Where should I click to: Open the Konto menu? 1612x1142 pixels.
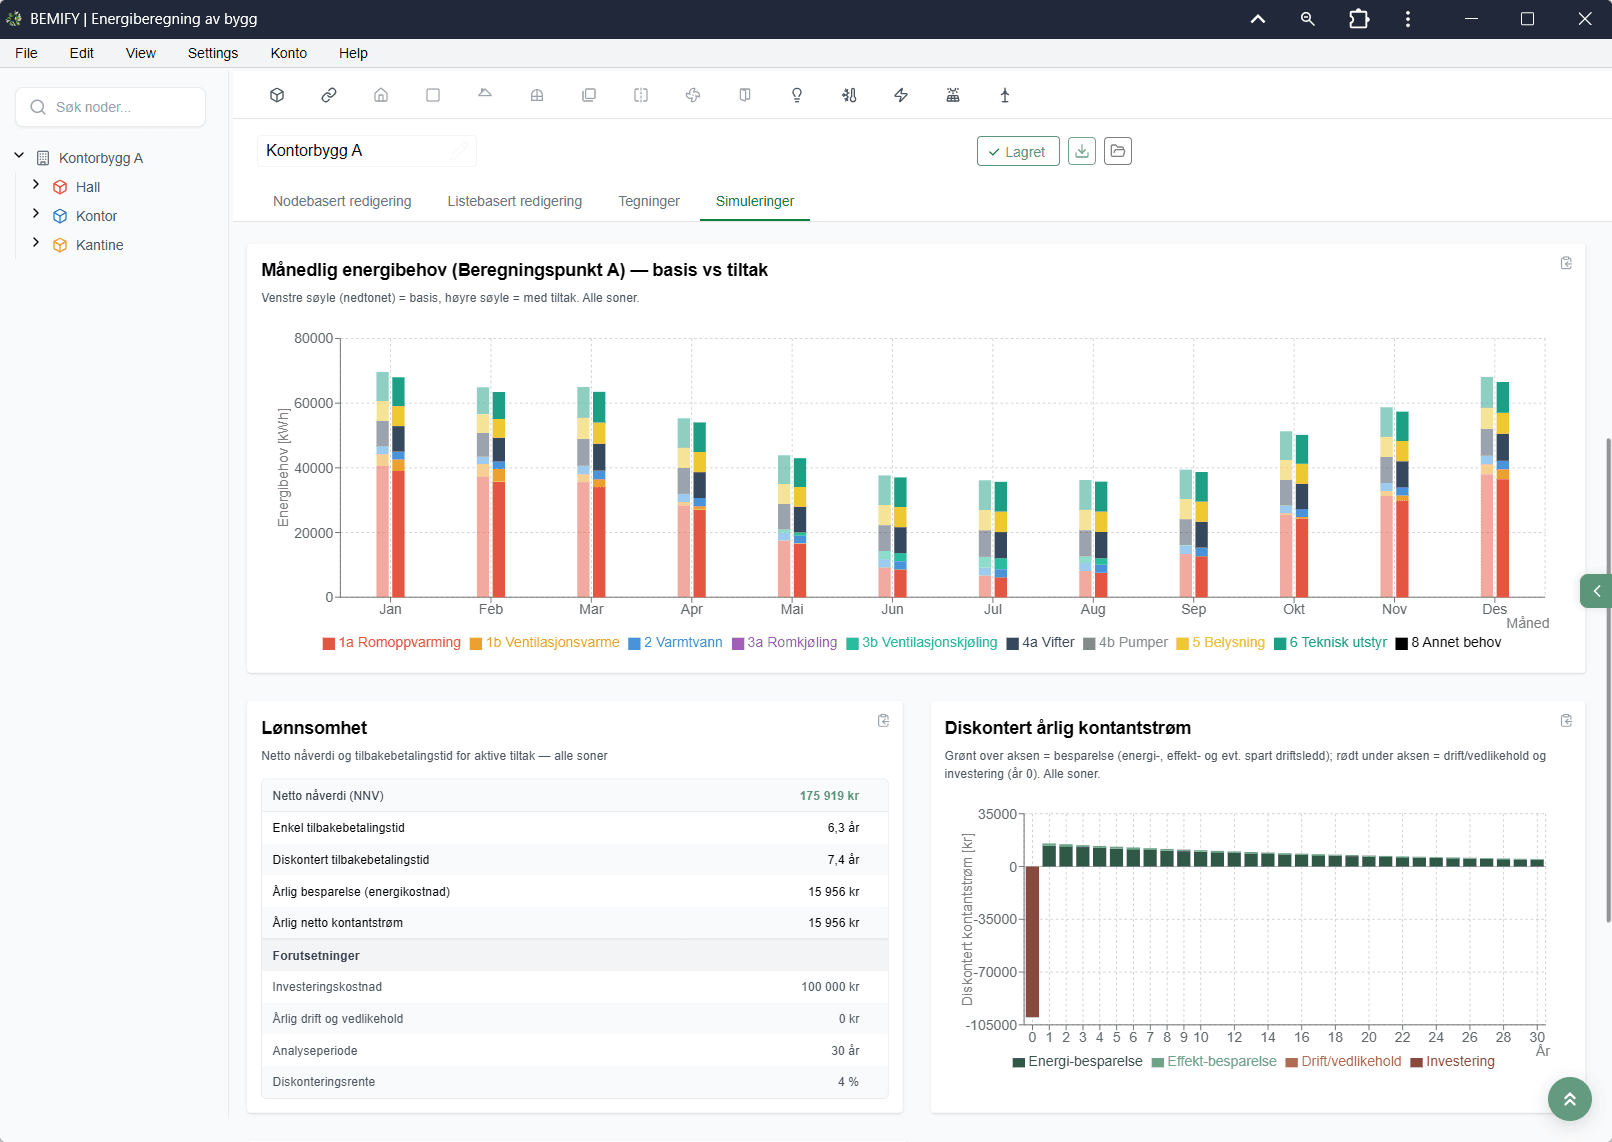289,53
